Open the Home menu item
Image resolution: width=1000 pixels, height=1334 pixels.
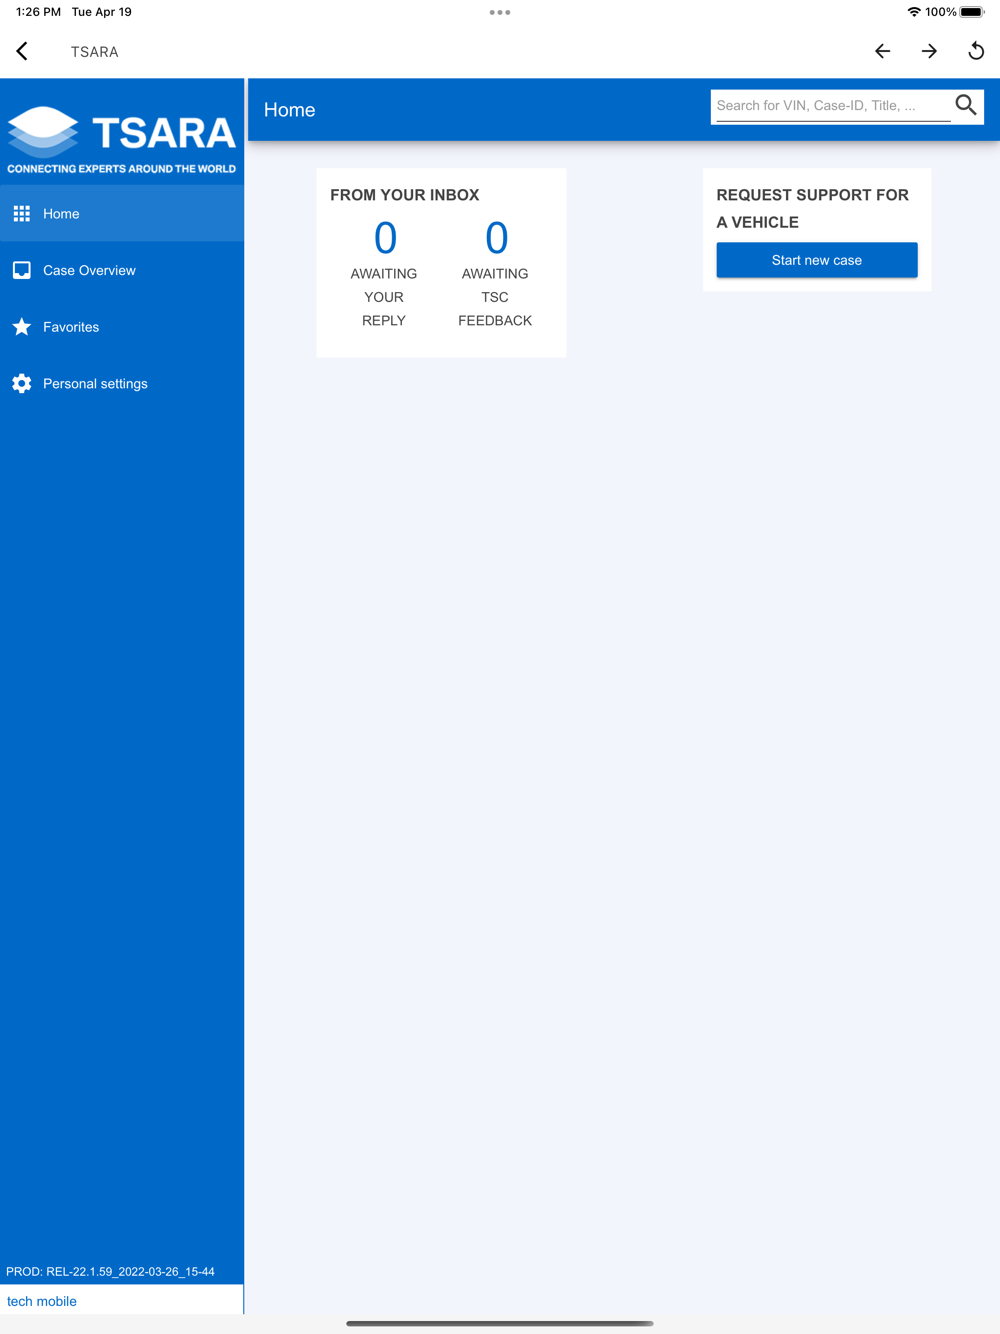point(122,214)
